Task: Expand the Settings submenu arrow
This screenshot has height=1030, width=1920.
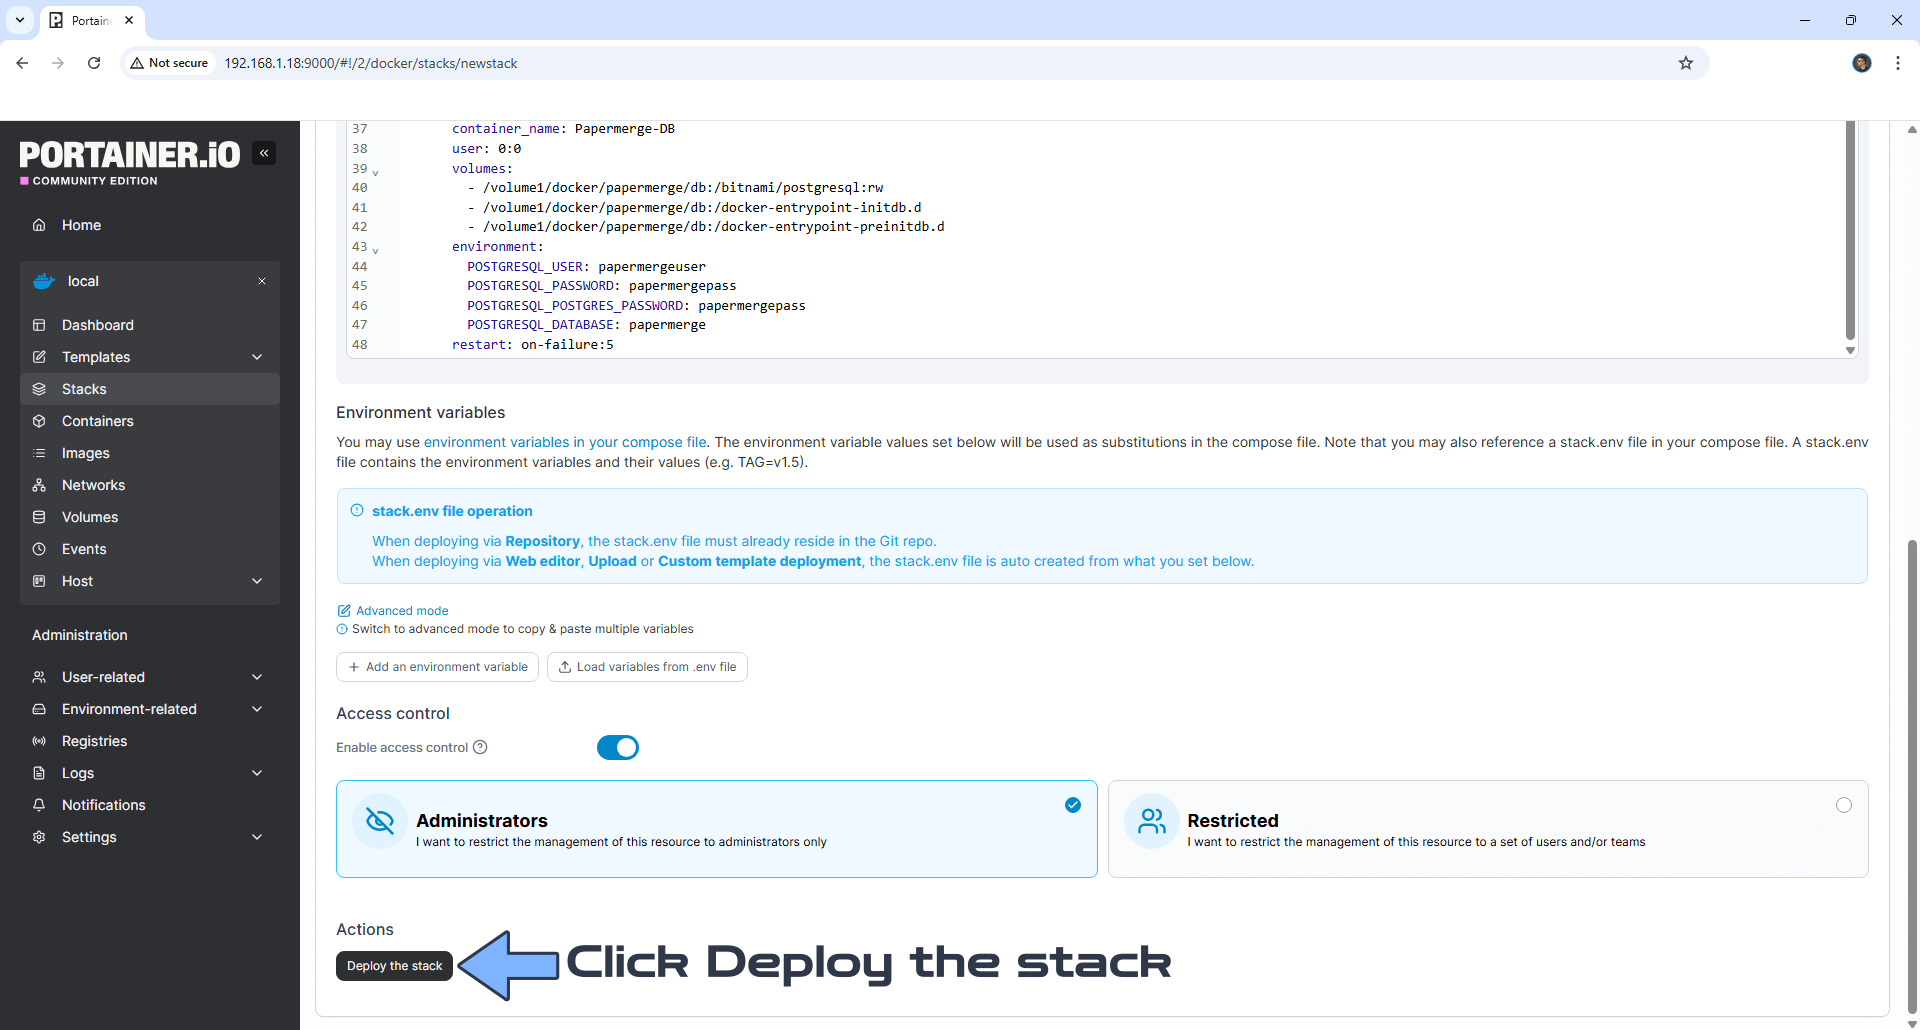Action: click(257, 837)
